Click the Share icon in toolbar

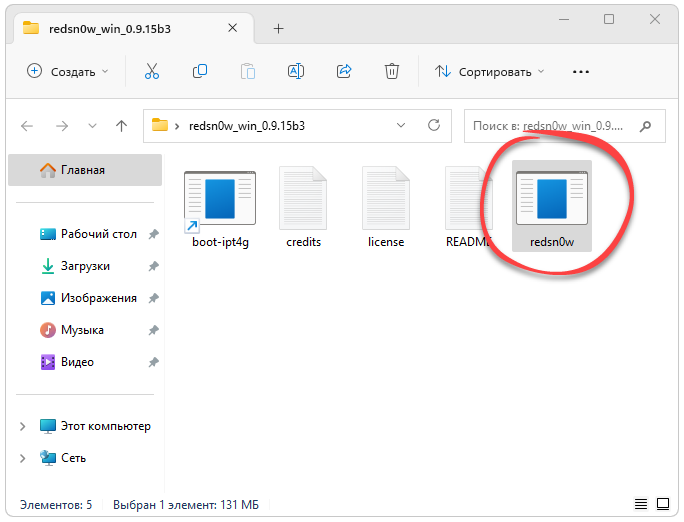344,71
